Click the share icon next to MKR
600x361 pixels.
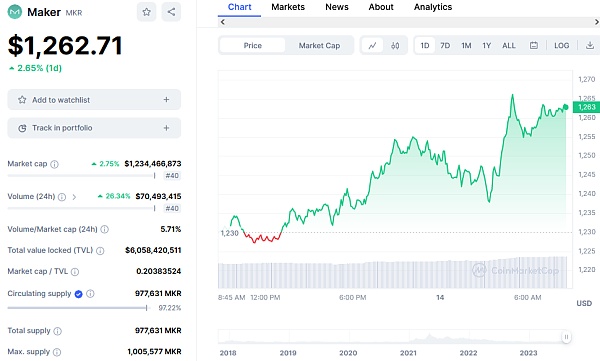click(171, 12)
